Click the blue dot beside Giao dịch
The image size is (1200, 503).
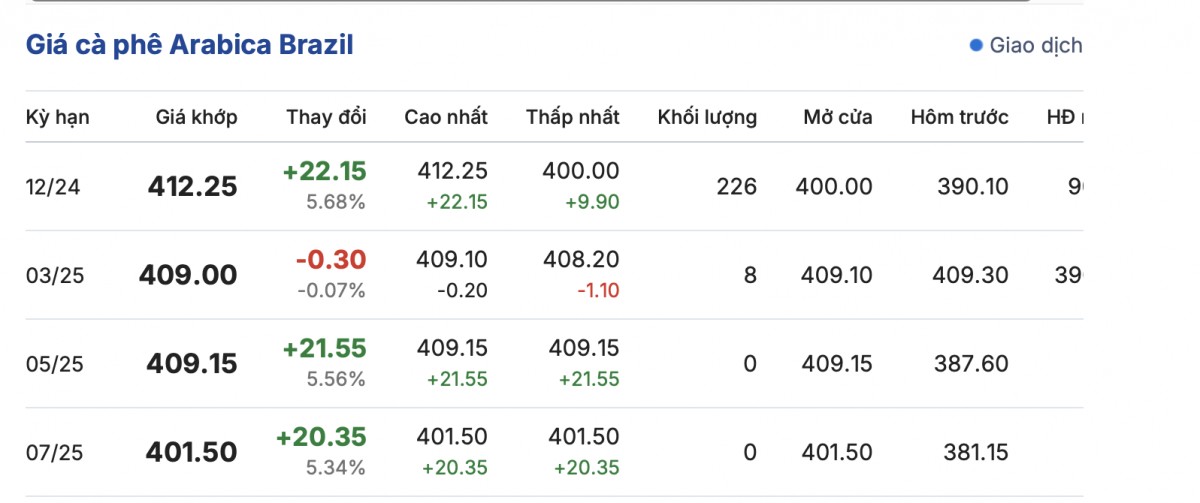pos(976,45)
